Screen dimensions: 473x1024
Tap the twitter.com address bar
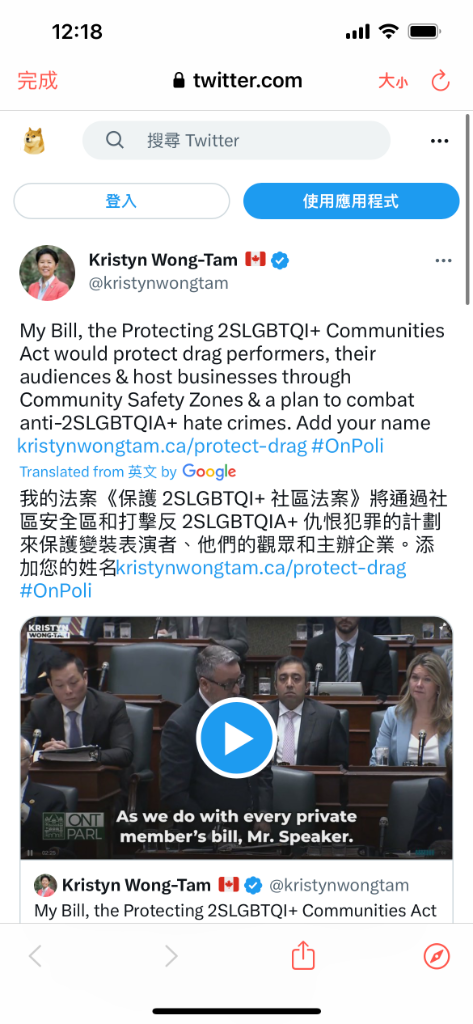pos(236,81)
